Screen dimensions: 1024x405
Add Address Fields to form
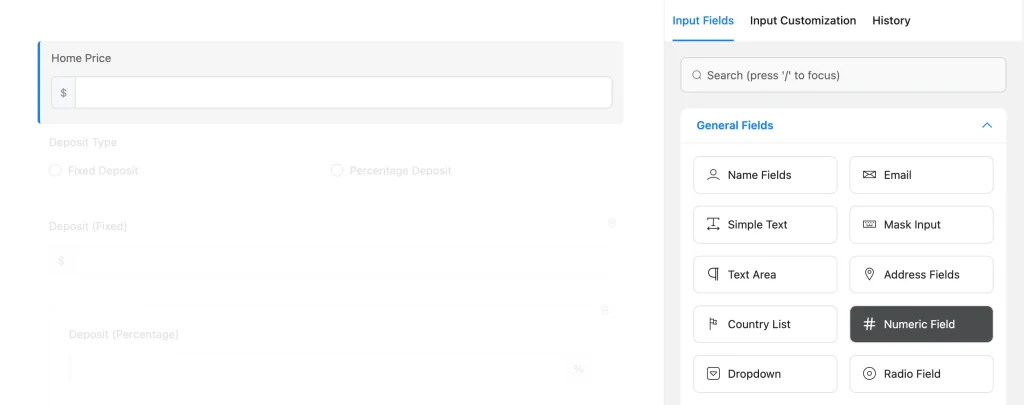pos(921,274)
